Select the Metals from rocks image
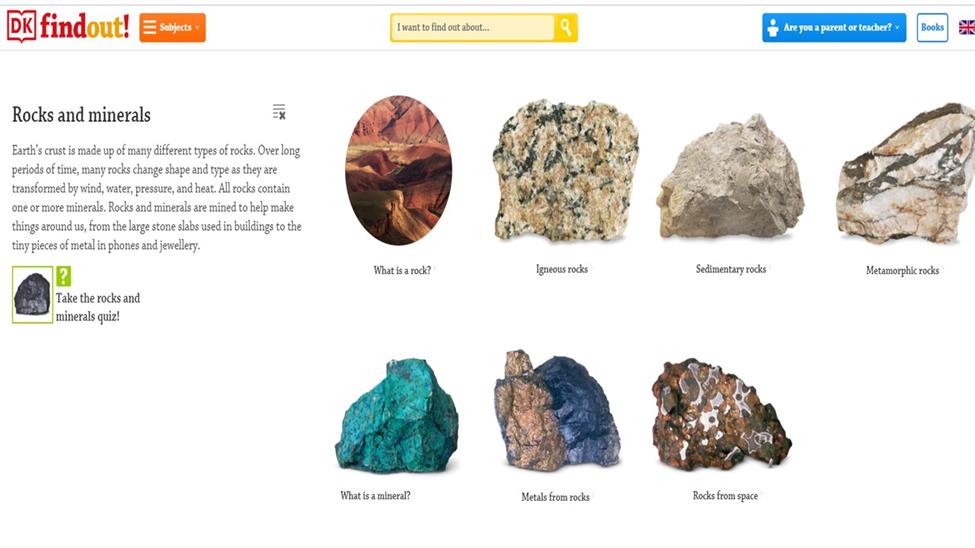 (x=557, y=410)
